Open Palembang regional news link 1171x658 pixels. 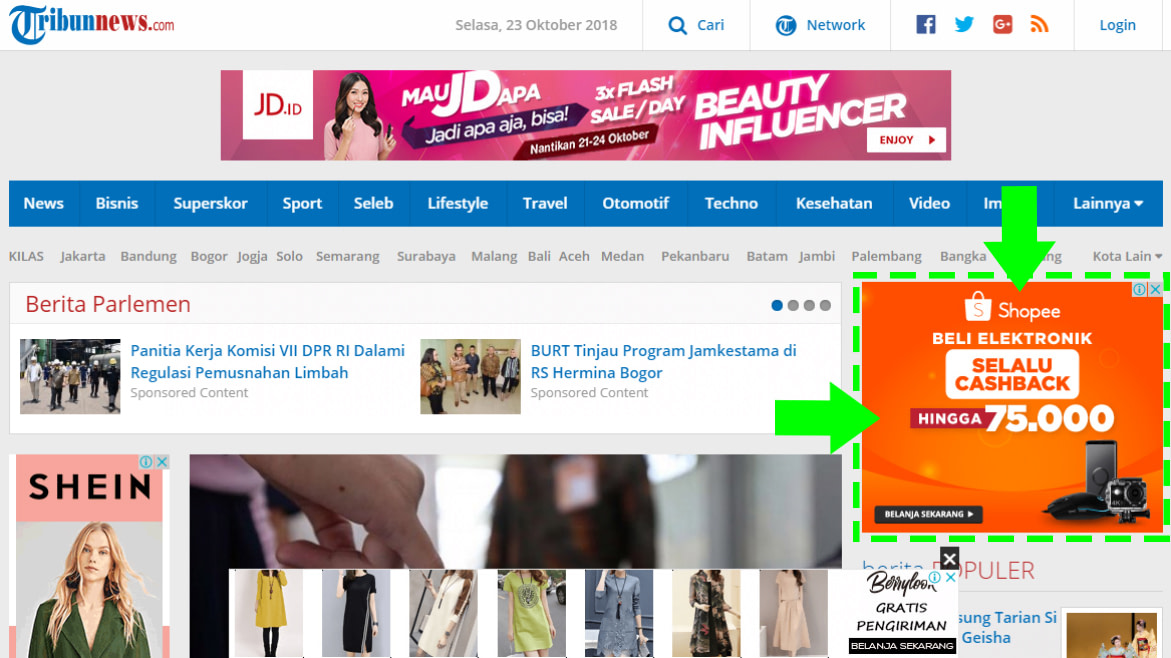[886, 256]
